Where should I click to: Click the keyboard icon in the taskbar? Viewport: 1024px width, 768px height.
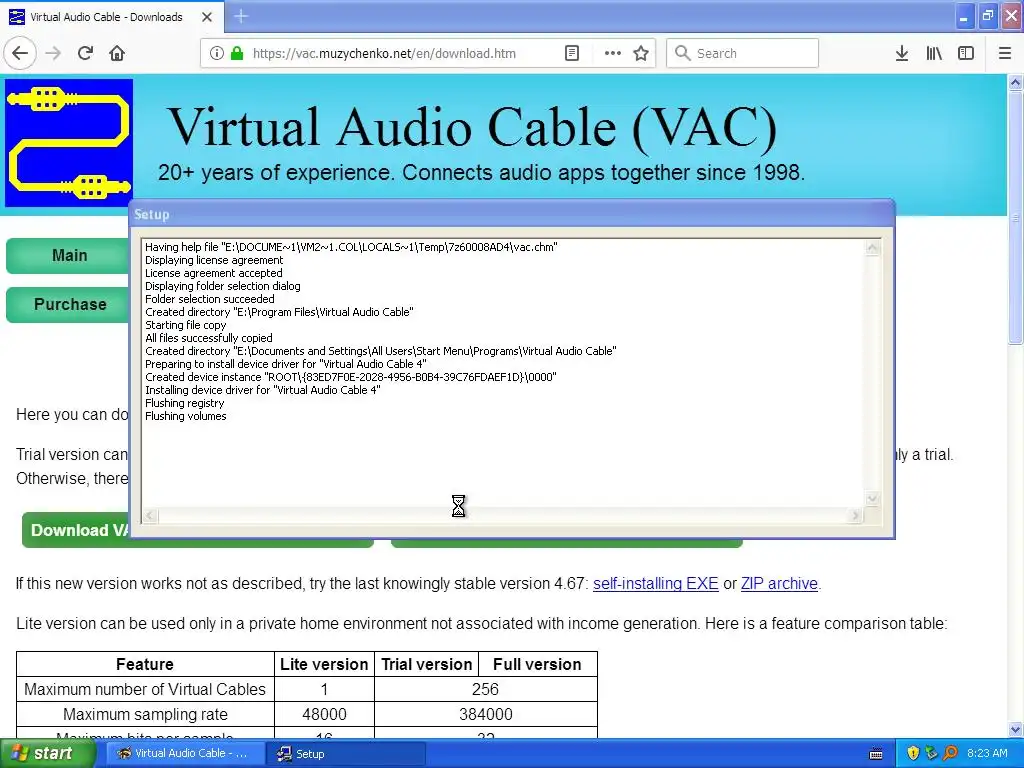click(x=876, y=754)
